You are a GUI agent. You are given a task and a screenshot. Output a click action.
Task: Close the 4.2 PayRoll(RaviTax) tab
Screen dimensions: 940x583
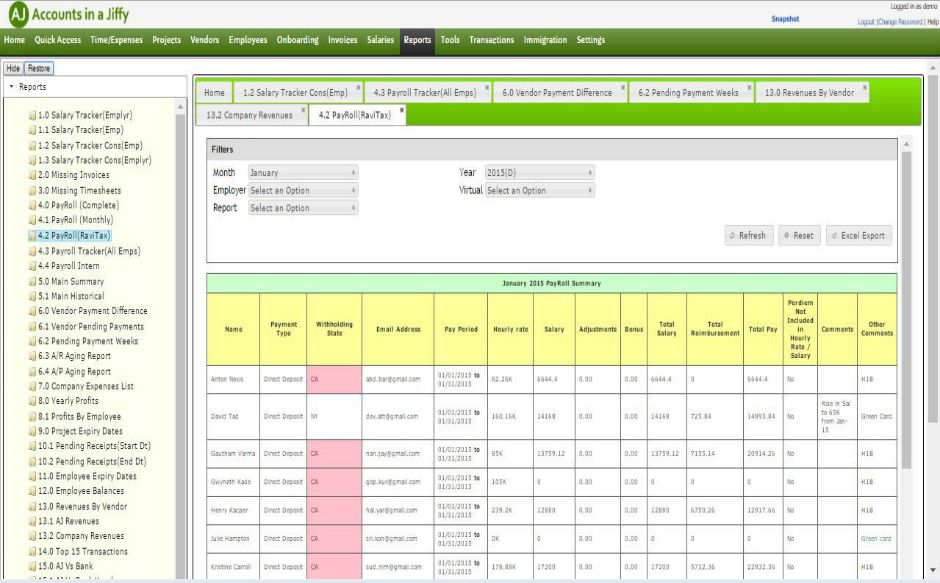point(402,110)
